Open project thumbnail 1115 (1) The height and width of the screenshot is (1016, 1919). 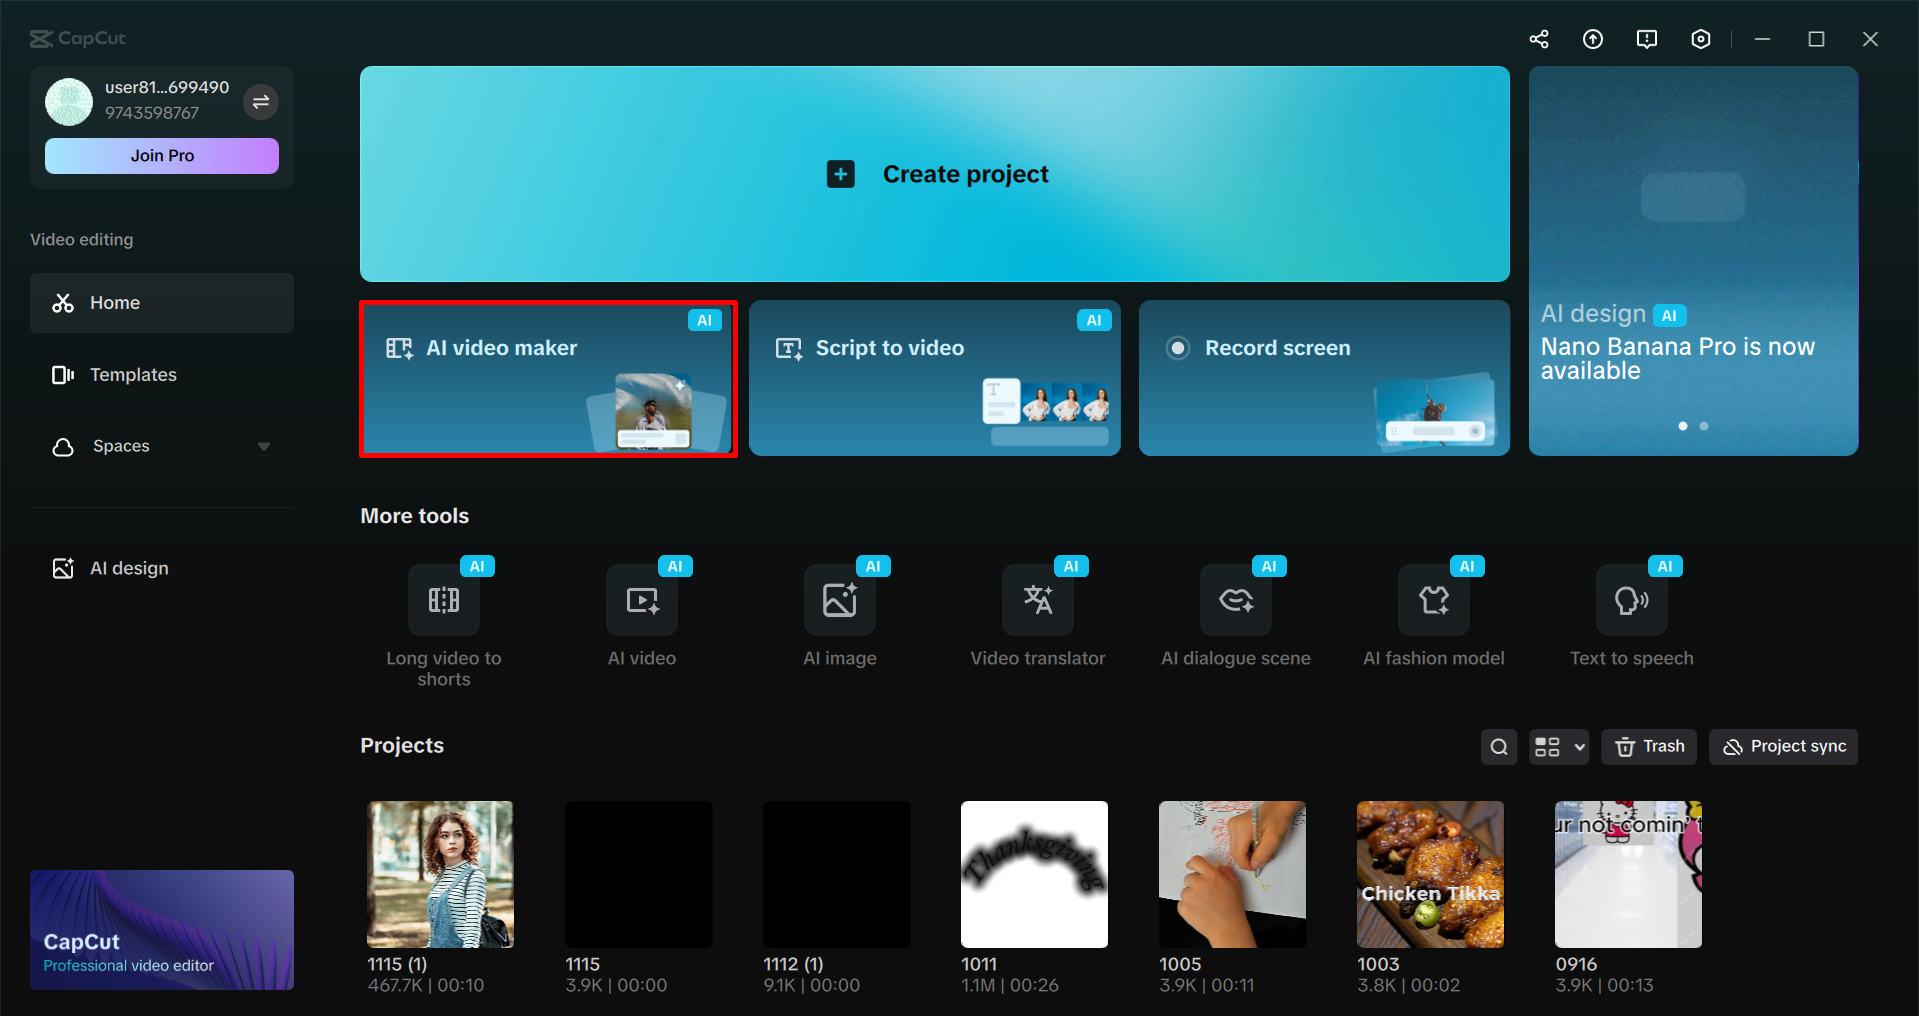coord(440,874)
